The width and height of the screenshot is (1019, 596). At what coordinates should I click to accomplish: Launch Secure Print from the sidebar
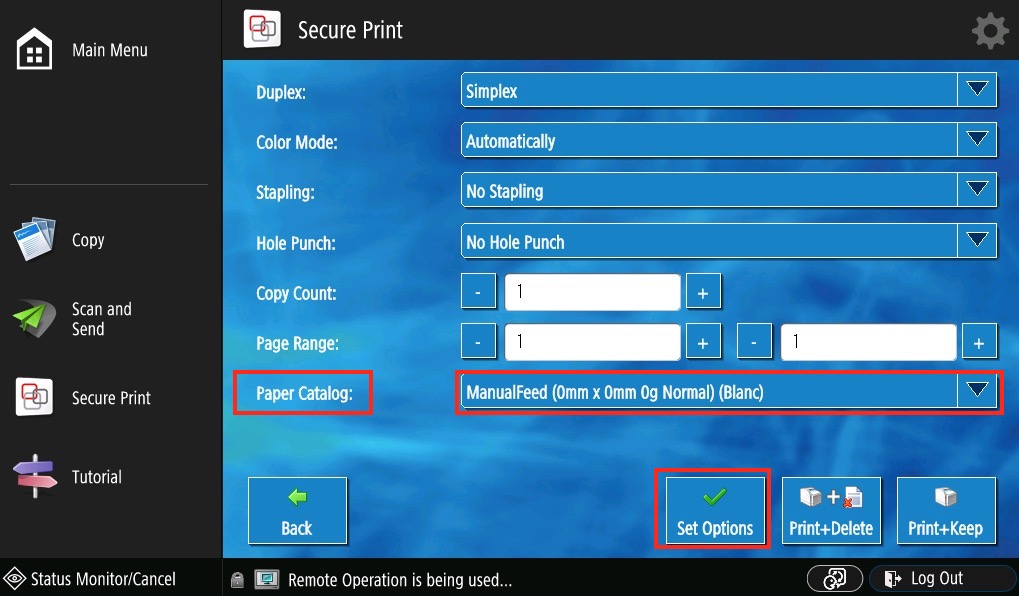[x=35, y=398]
